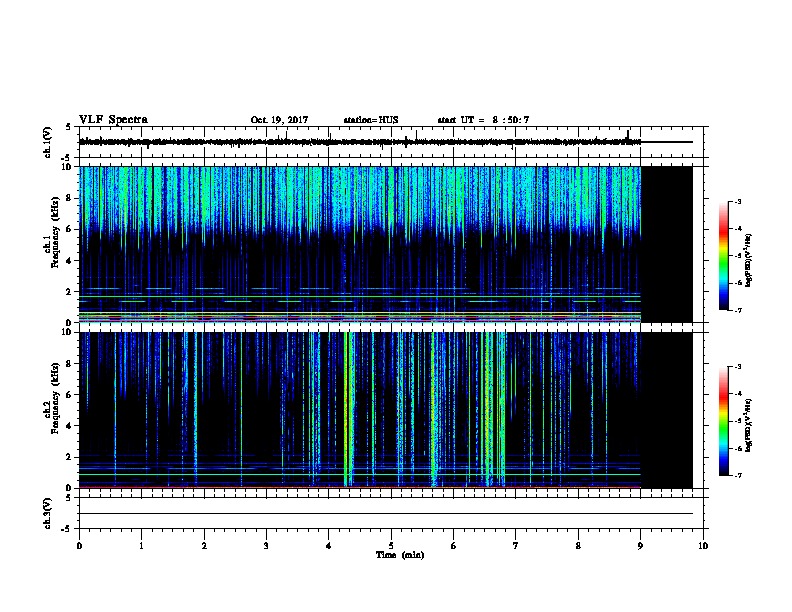Select the "ch.3(V)" axis label
Viewport: 792px width, 612px height.
coord(48,513)
